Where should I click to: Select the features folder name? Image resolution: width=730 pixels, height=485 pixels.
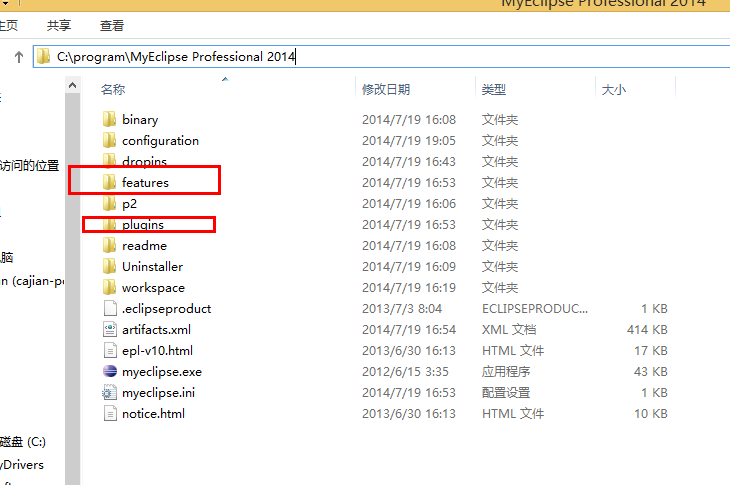145,182
